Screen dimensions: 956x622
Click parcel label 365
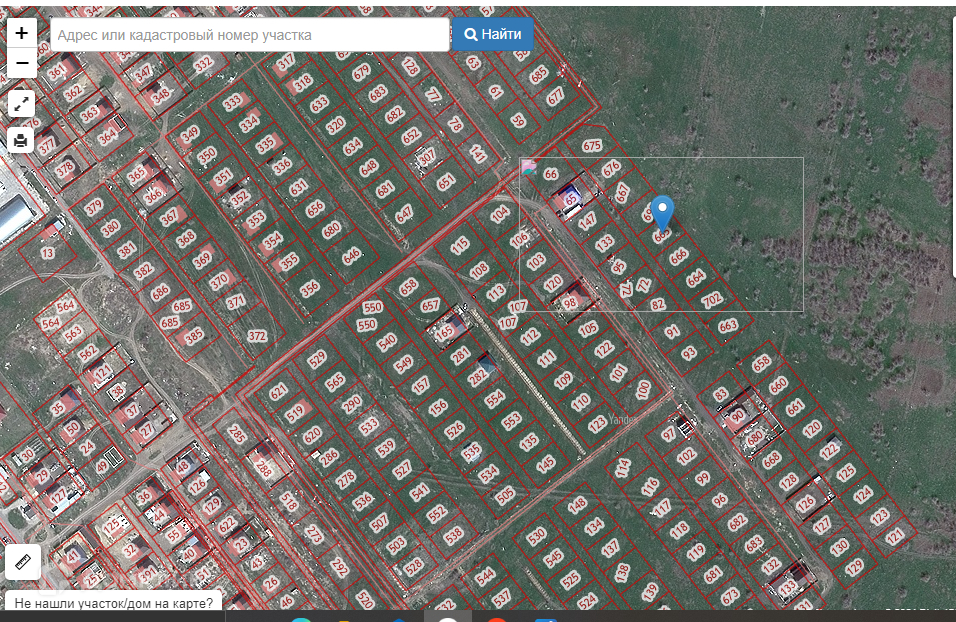point(136,175)
